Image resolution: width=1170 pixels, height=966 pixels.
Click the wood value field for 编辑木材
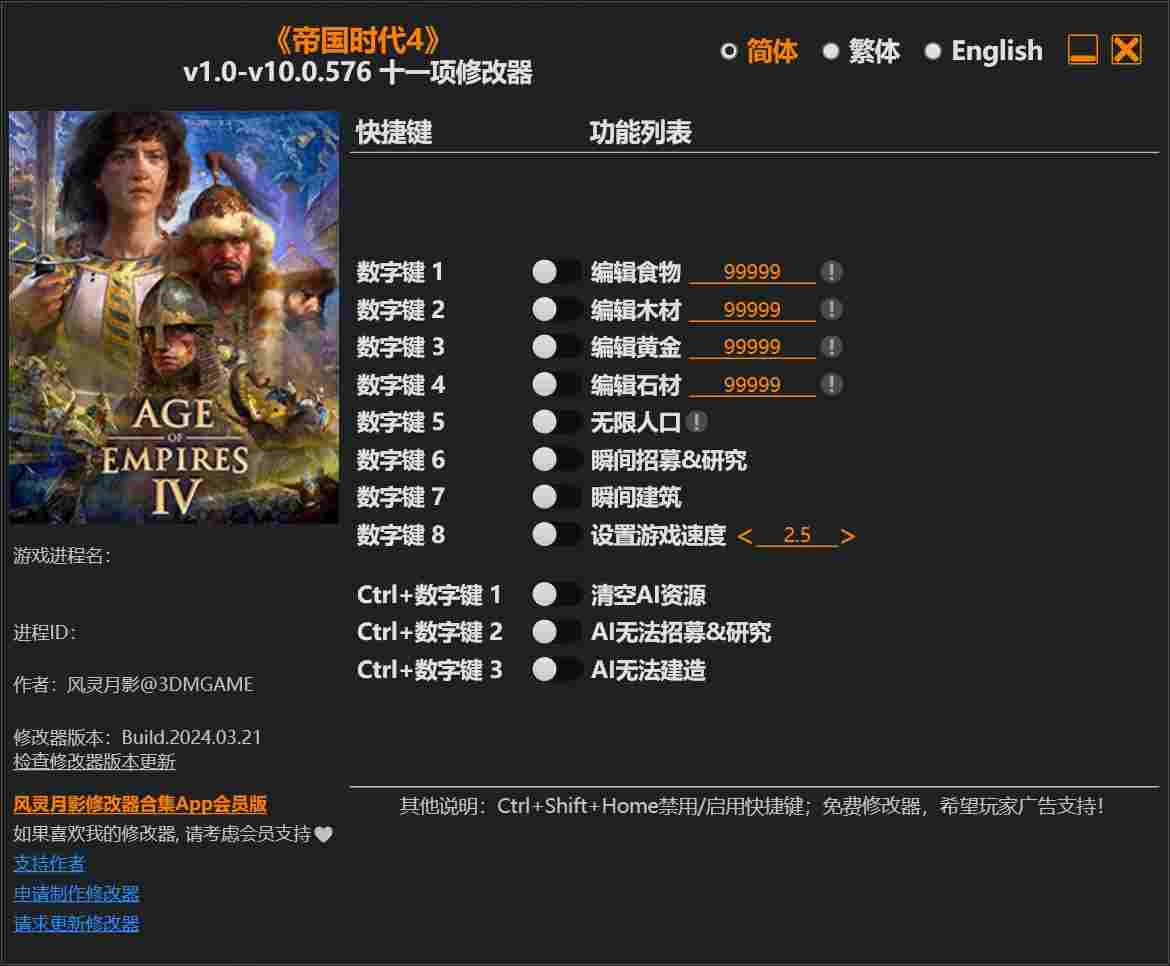pyautogui.click(x=752, y=309)
